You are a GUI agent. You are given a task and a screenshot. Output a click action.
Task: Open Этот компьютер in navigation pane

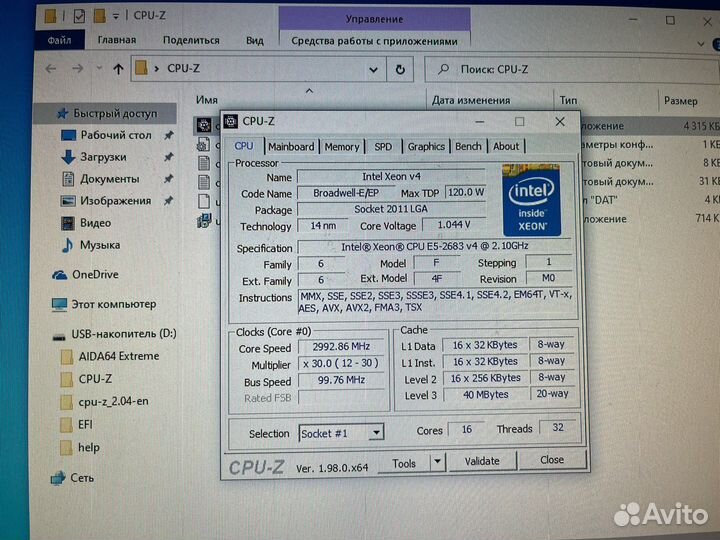click(104, 304)
